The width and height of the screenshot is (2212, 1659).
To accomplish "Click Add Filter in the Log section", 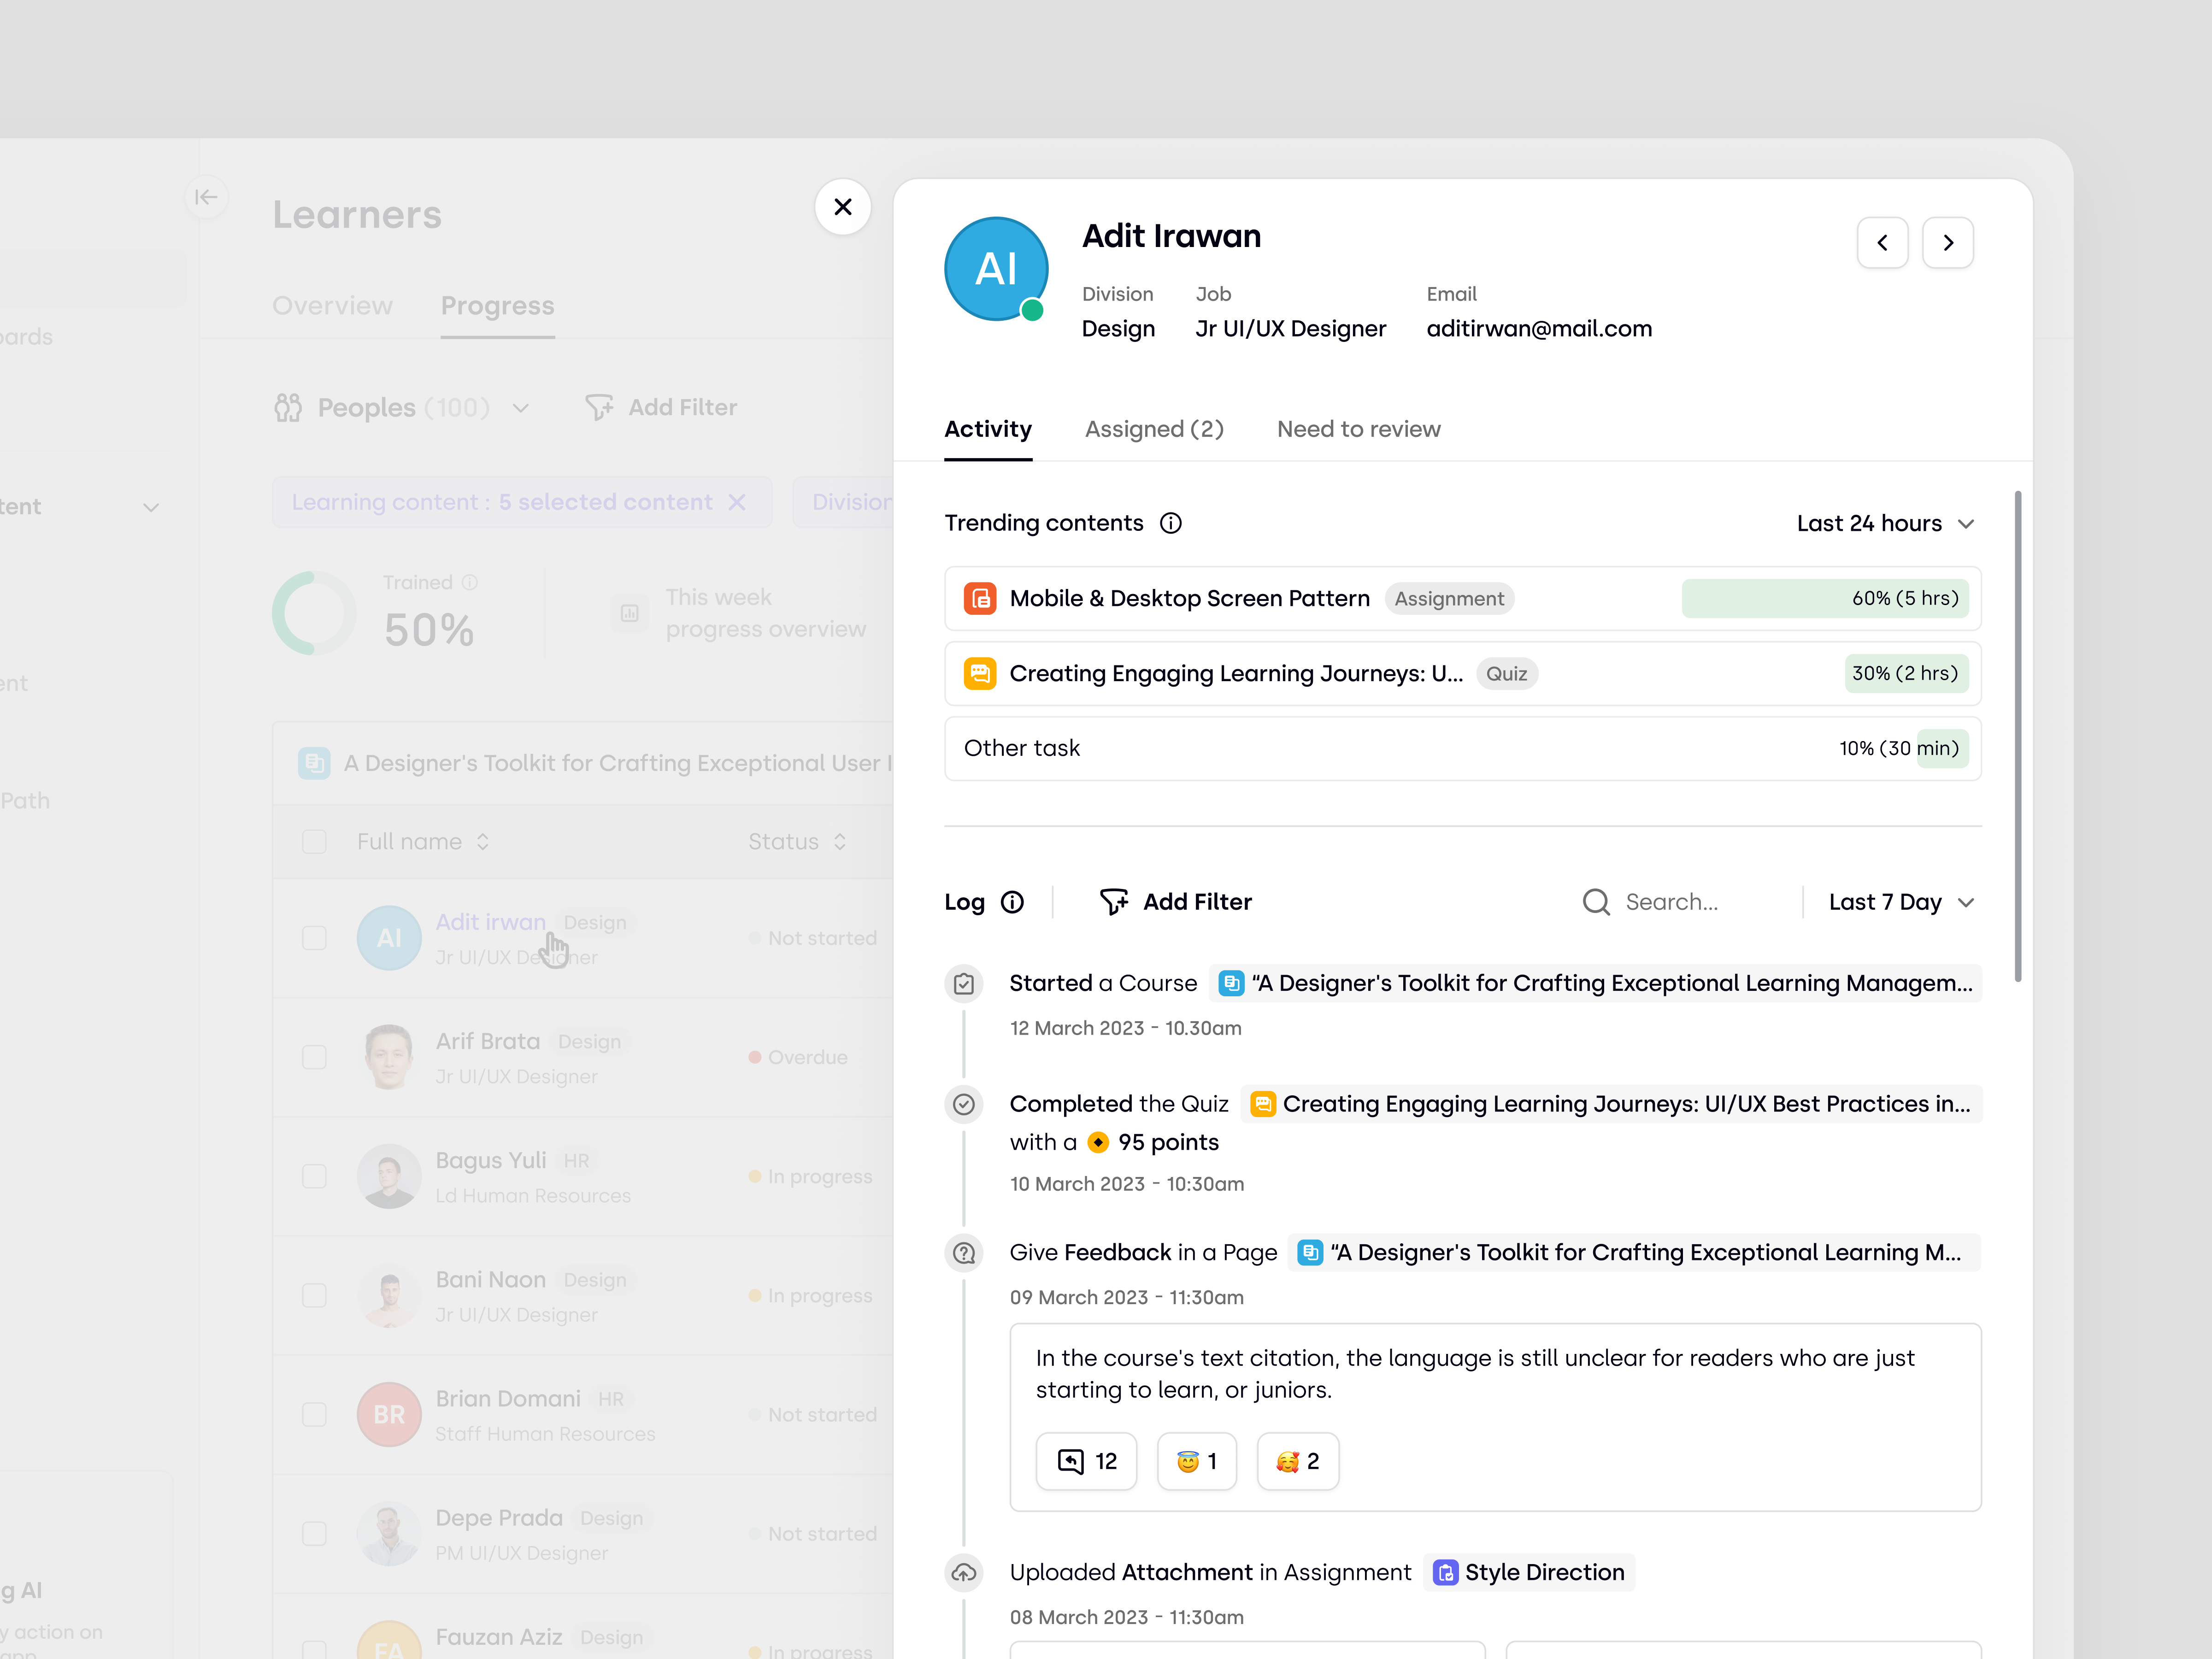I will (x=1176, y=902).
